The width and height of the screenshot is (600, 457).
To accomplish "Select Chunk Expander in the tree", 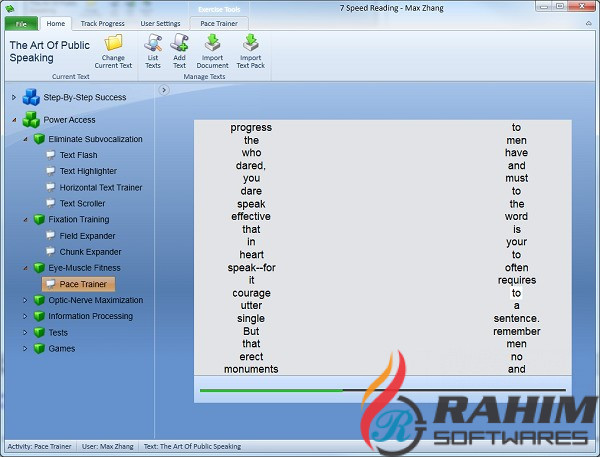I will point(89,252).
